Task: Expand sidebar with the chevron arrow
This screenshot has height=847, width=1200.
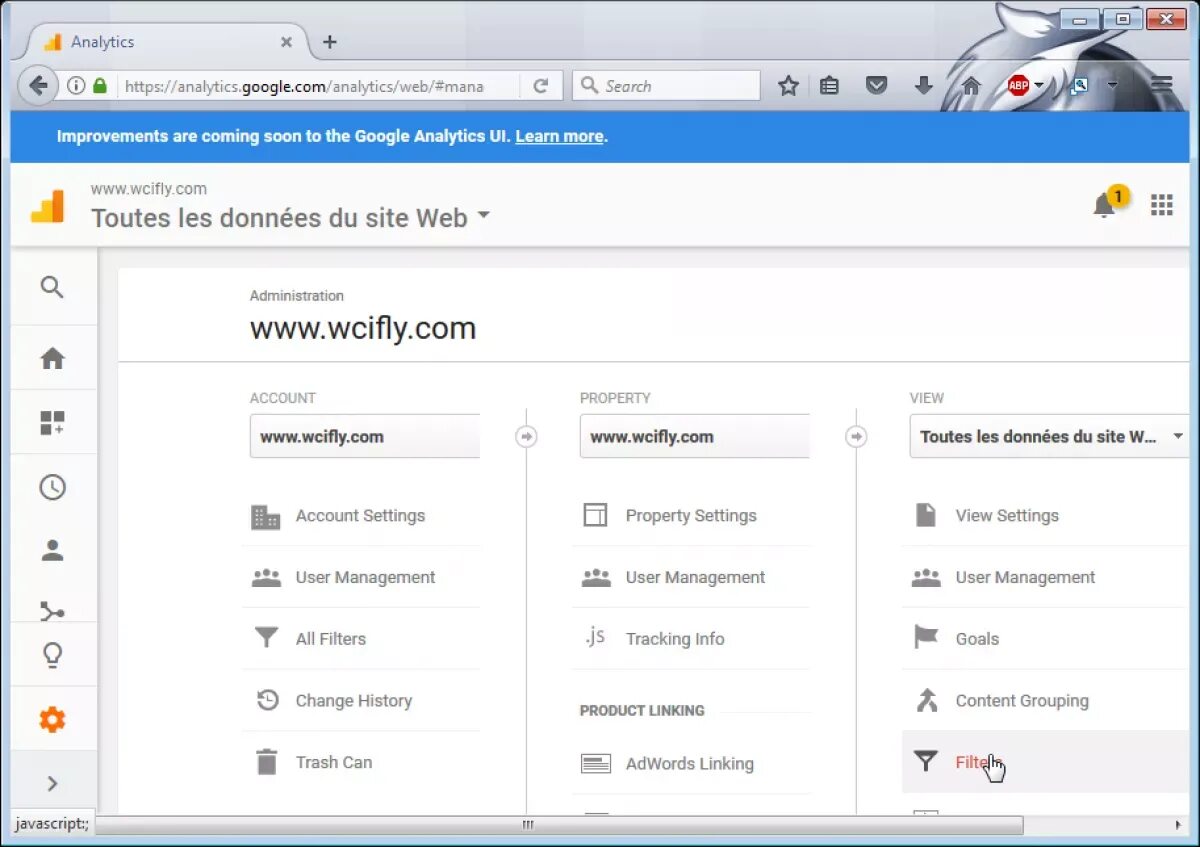Action: pyautogui.click(x=52, y=784)
